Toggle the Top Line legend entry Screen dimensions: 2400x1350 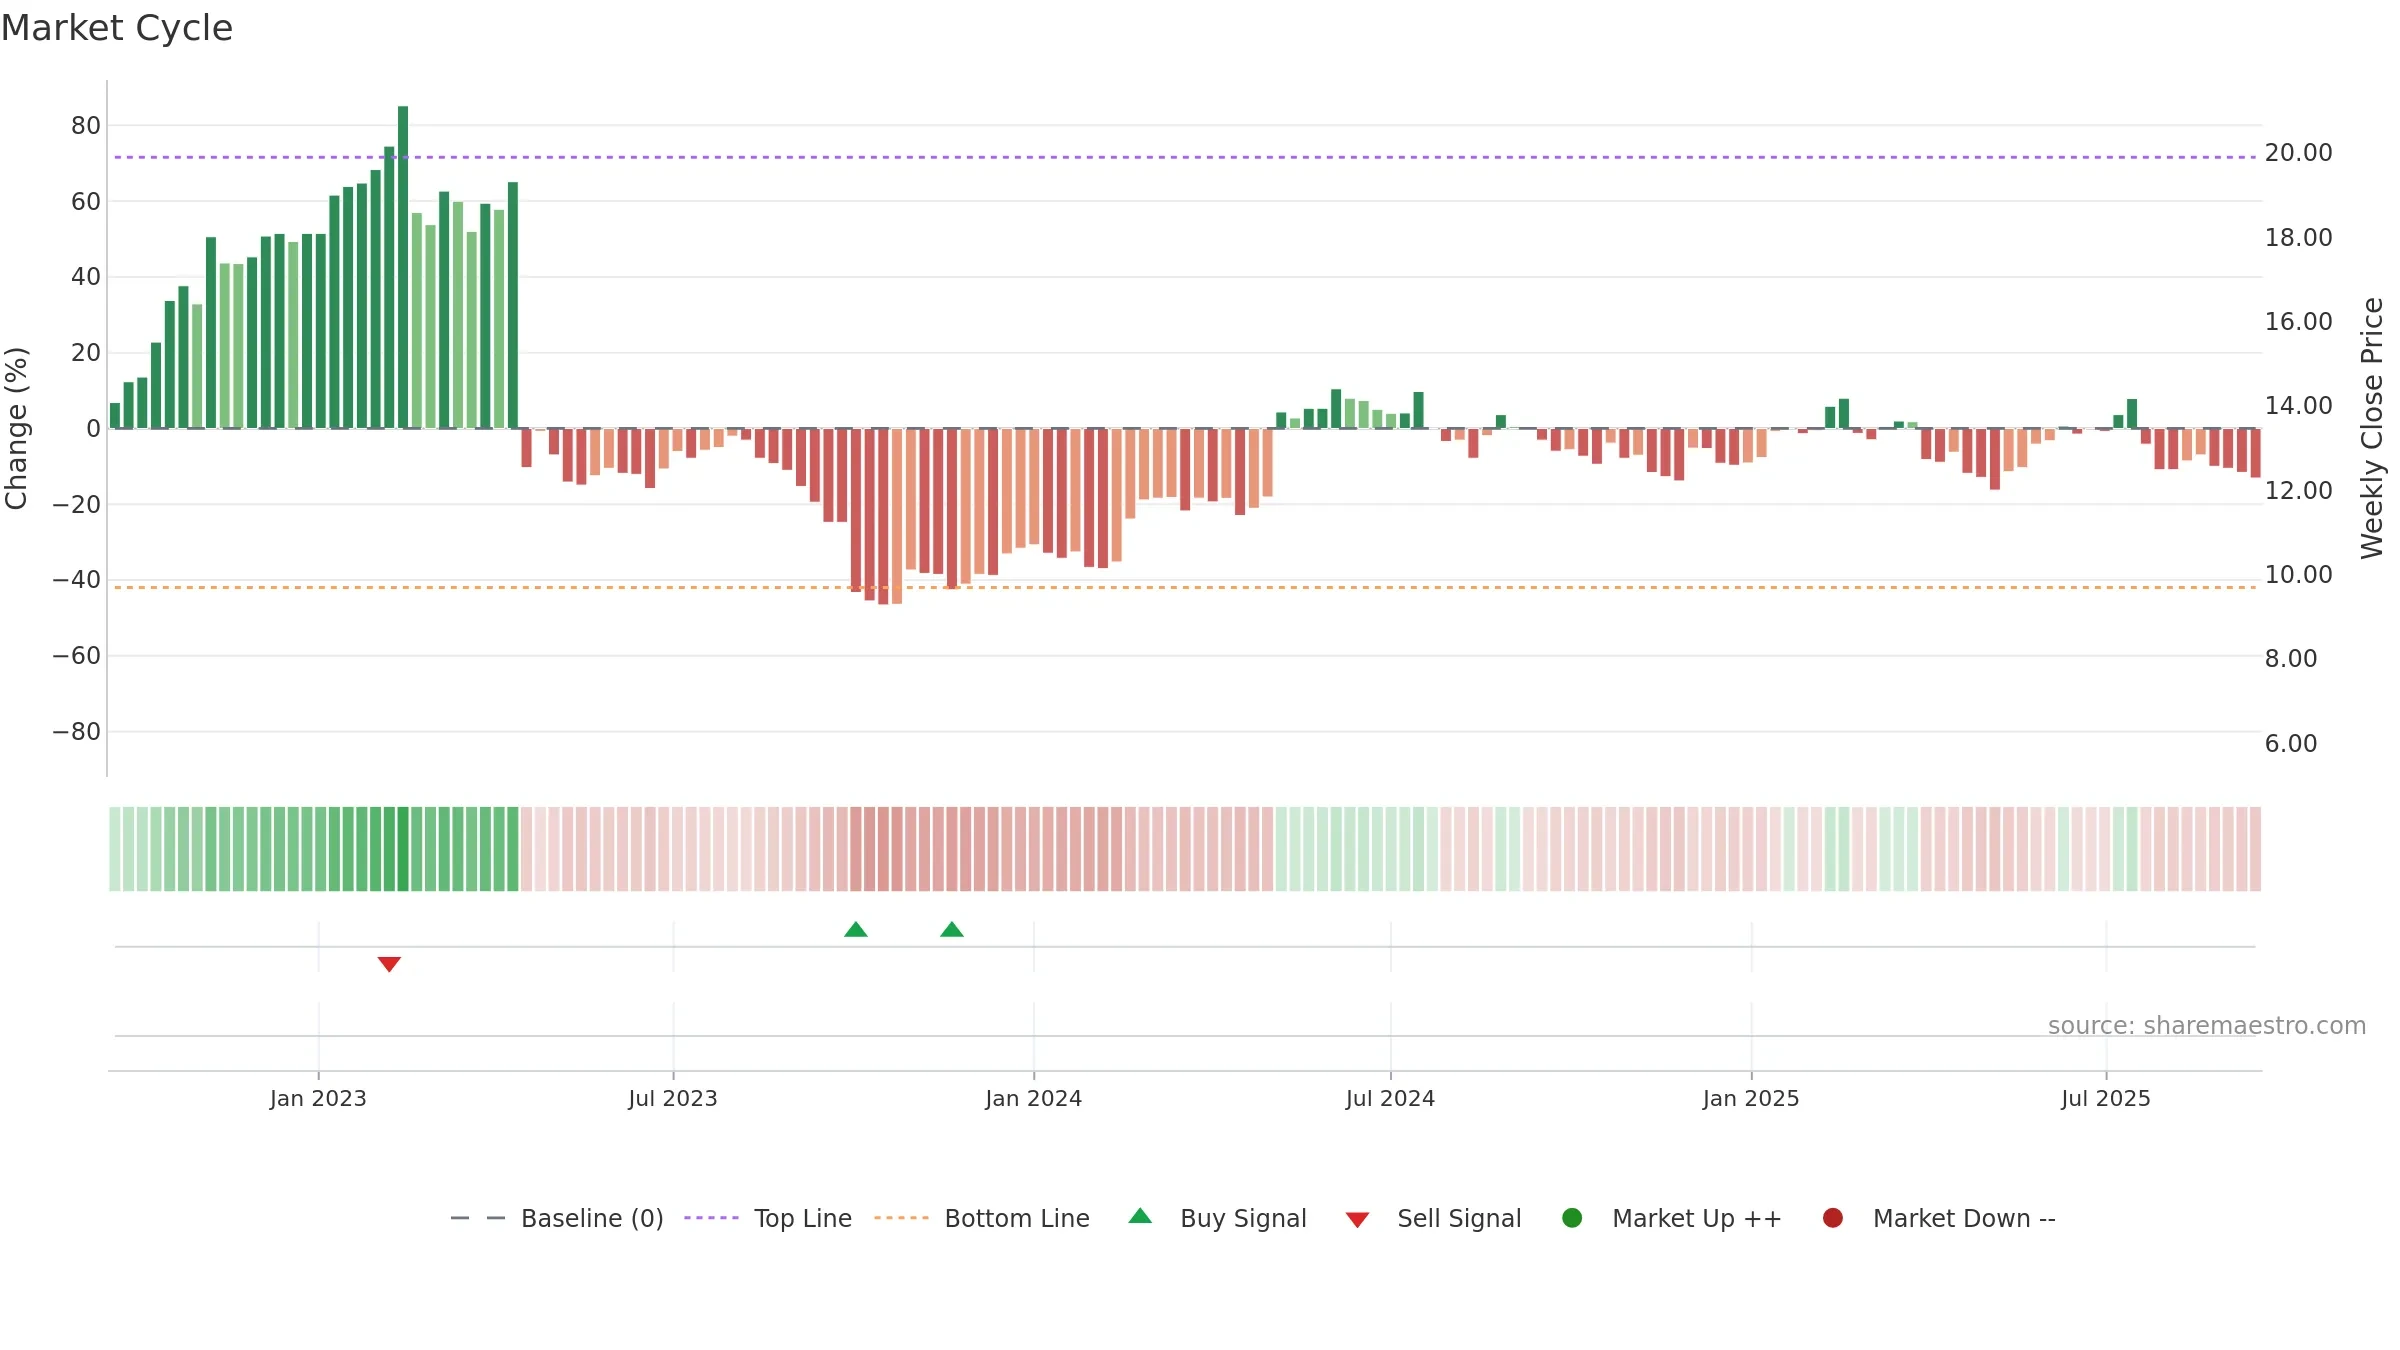(x=768, y=1218)
